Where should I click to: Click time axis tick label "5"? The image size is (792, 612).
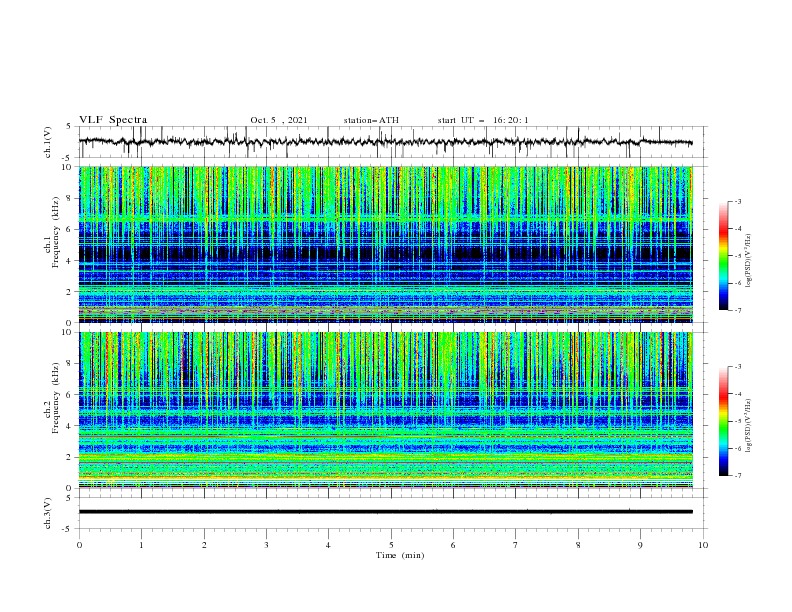coord(391,545)
